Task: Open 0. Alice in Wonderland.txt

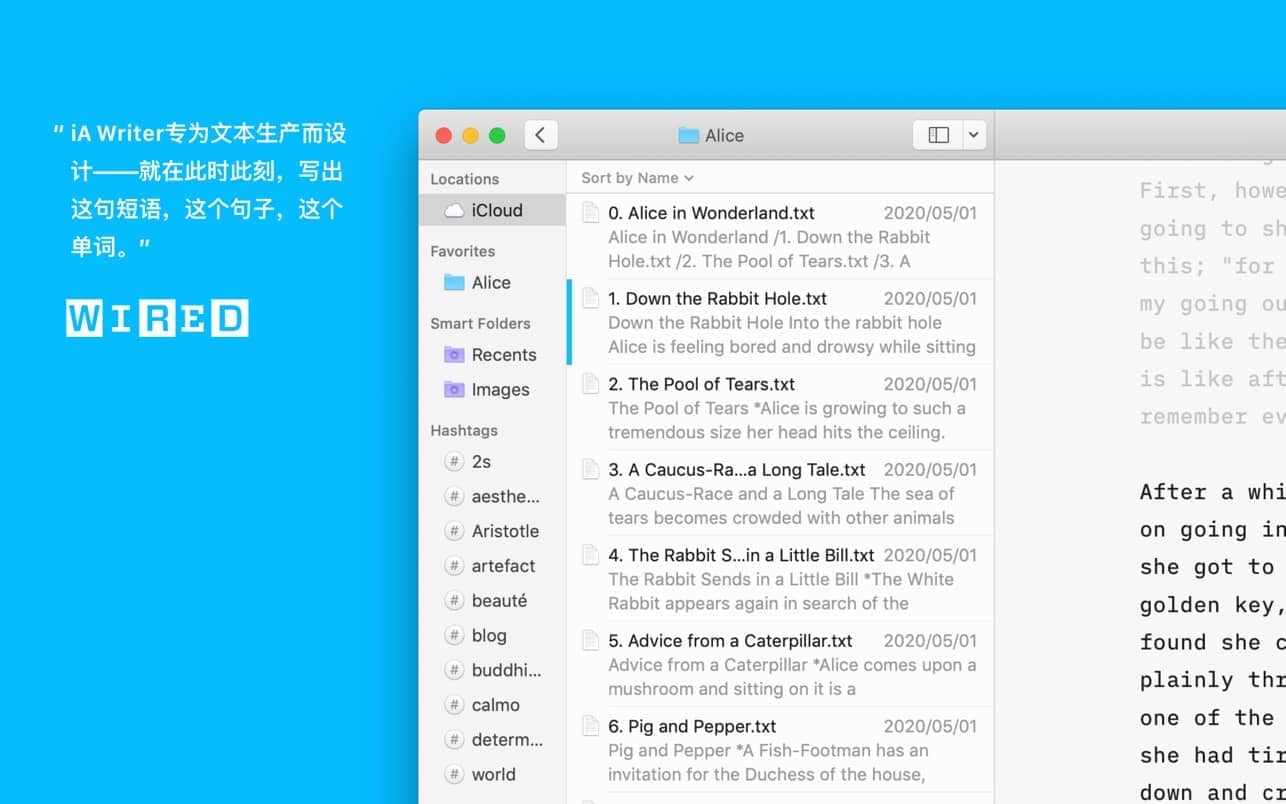Action: click(x=780, y=236)
